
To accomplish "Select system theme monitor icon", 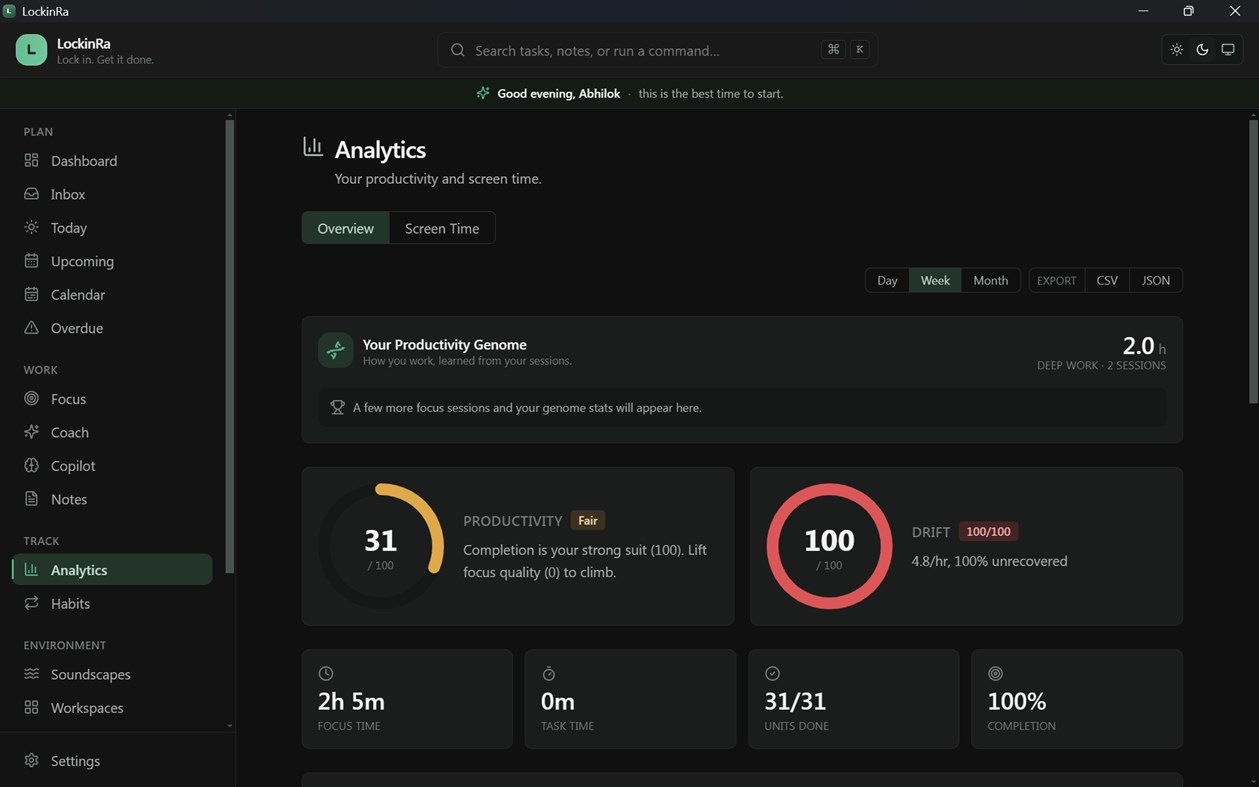I will tap(1228, 50).
